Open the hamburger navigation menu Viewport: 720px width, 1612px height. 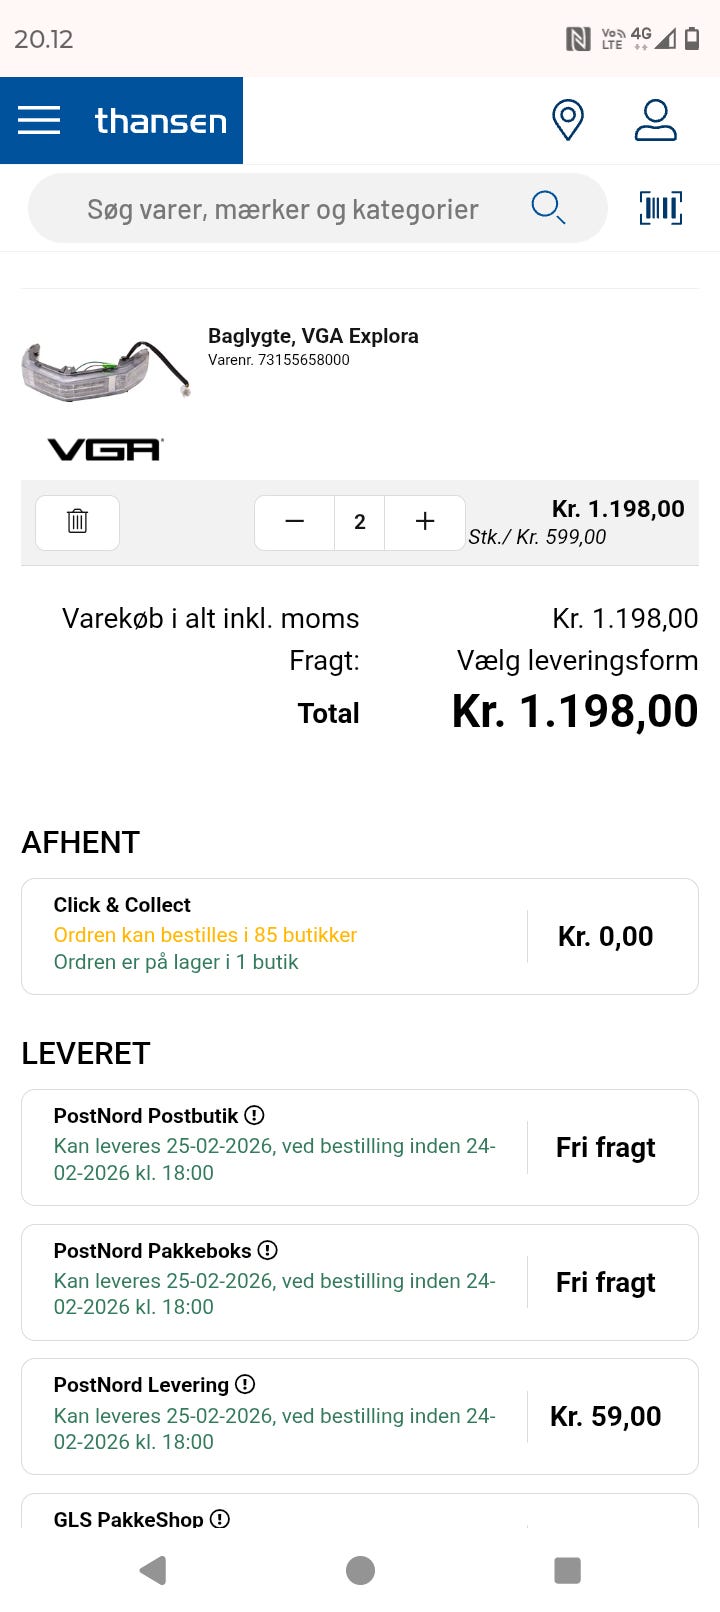pos(39,120)
